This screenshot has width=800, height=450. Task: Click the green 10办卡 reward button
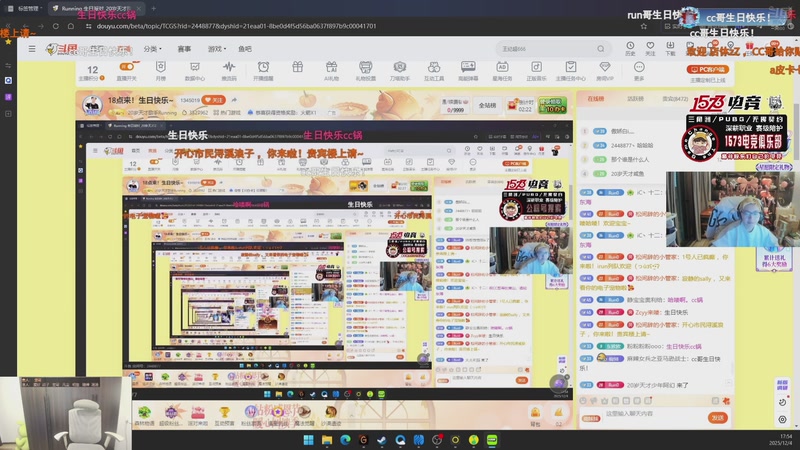click(x=552, y=106)
